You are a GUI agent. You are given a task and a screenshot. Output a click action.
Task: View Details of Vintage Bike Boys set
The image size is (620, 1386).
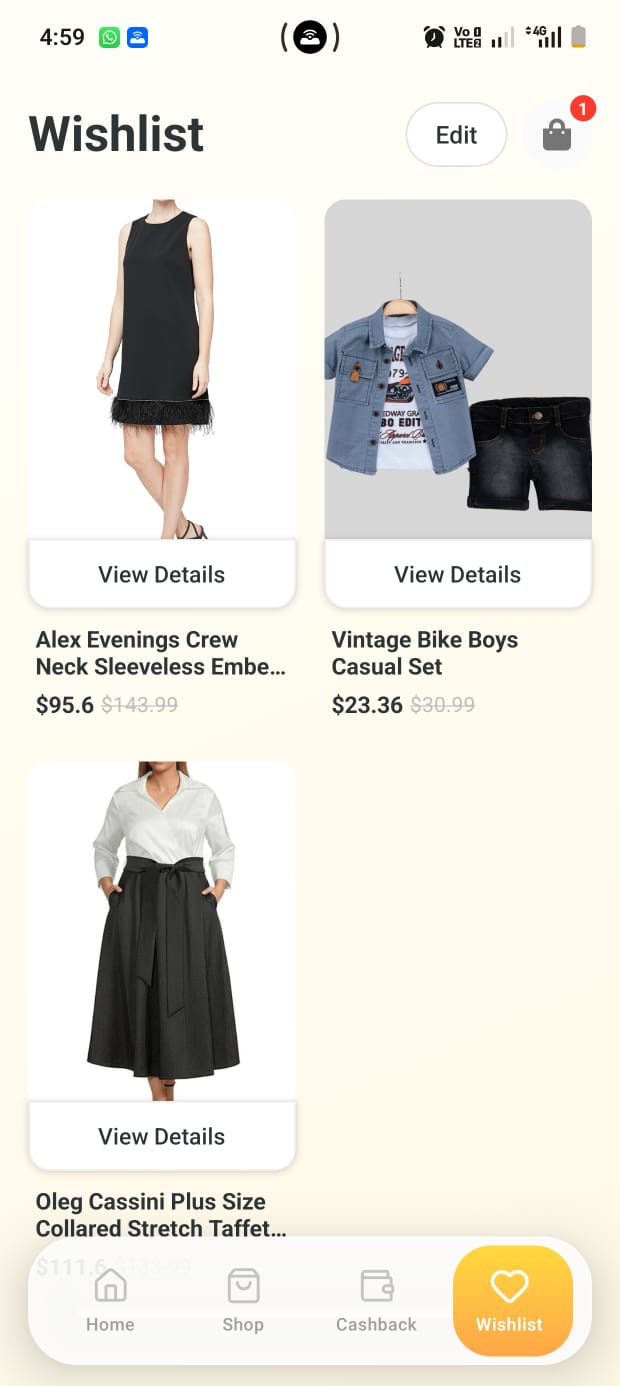[x=458, y=574]
